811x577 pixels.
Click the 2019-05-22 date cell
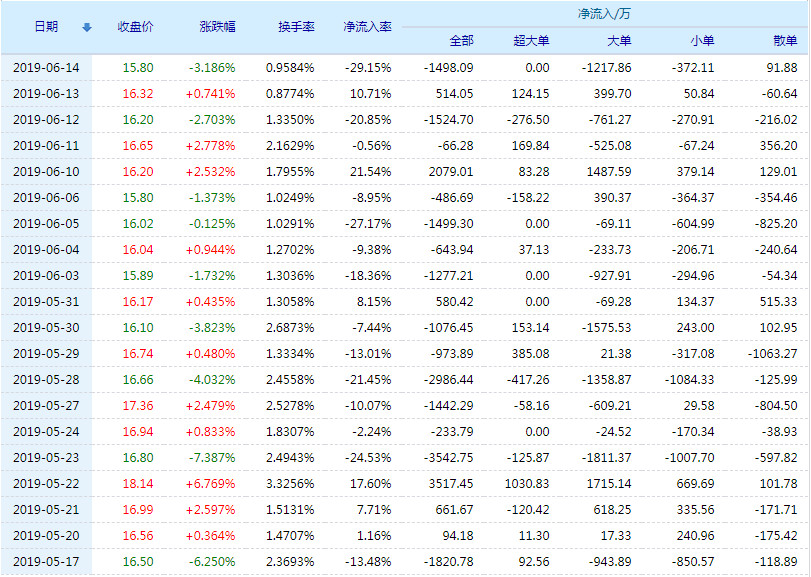[46, 484]
